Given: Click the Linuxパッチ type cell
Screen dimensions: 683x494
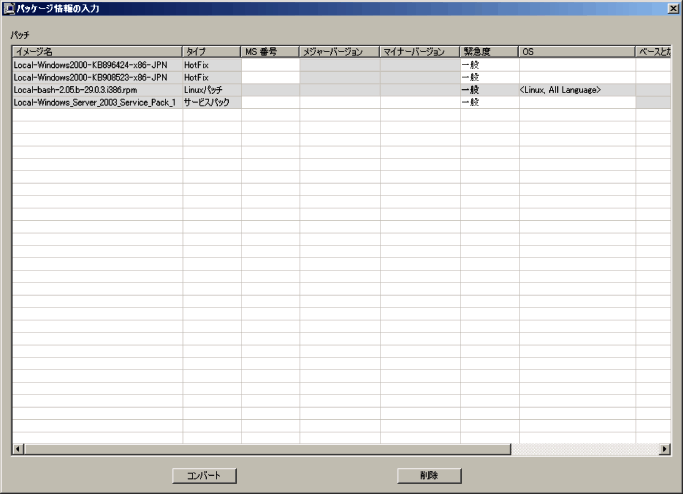Looking at the screenshot, I should (x=212, y=90).
